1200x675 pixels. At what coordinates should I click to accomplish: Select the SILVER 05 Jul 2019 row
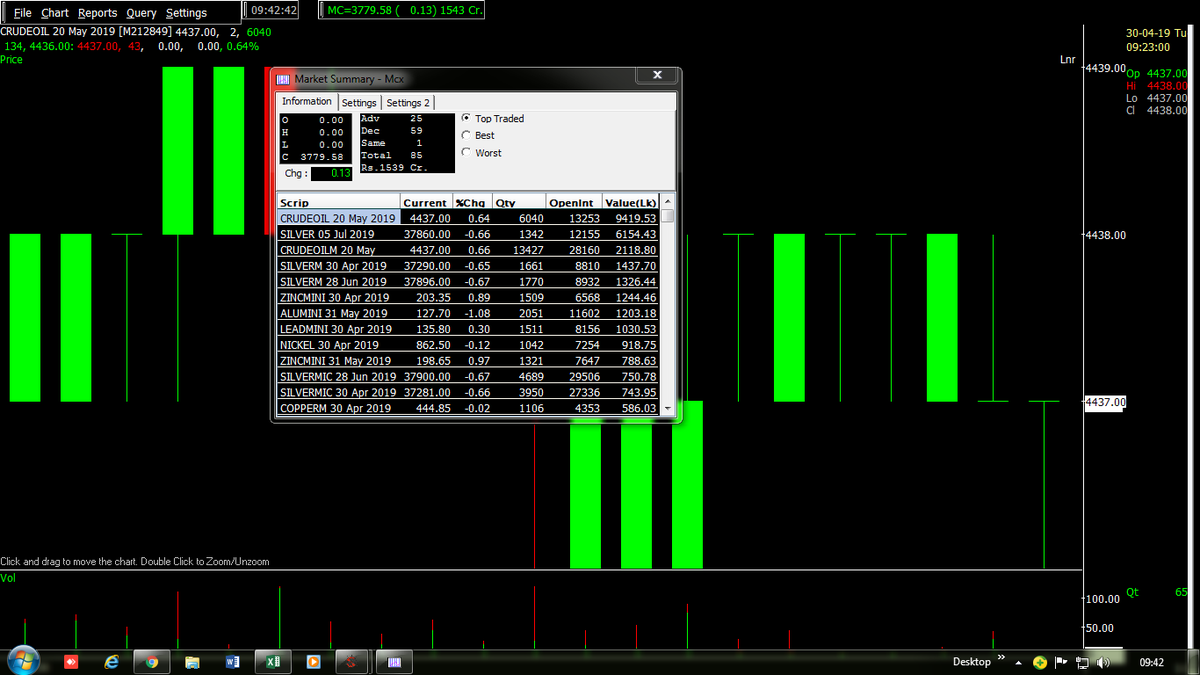468,233
